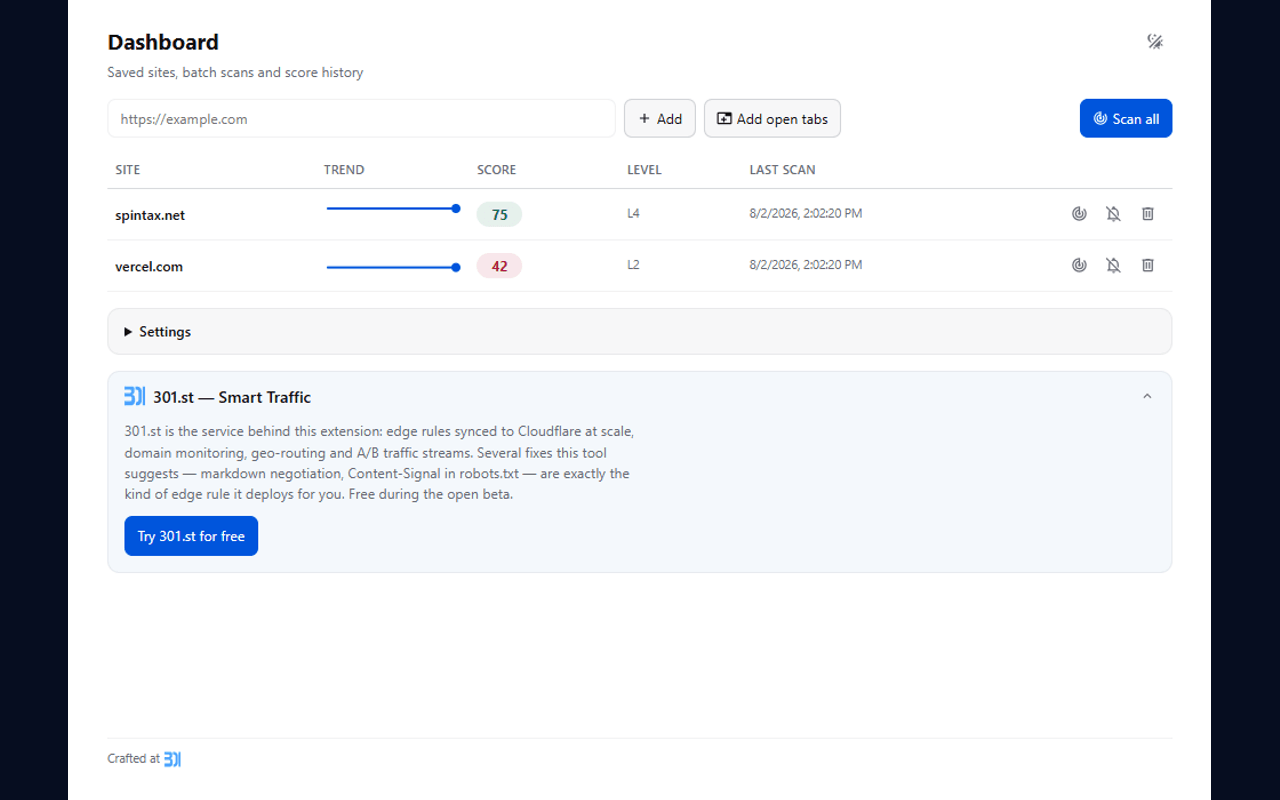1280x800 pixels.
Task: Click the SCORE column header
Action: click(x=497, y=170)
